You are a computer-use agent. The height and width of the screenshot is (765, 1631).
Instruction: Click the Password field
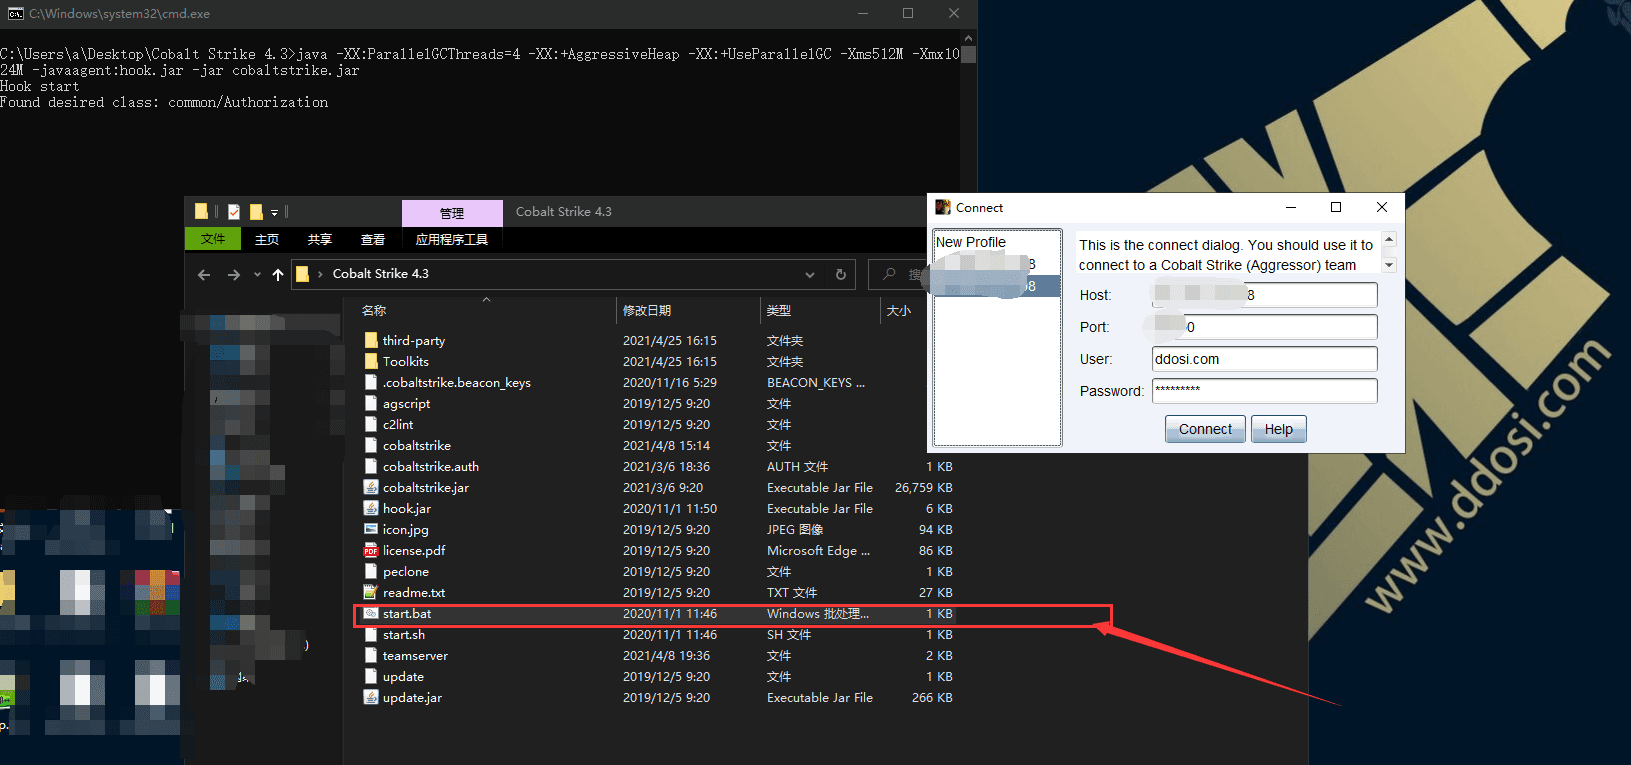coord(1264,391)
